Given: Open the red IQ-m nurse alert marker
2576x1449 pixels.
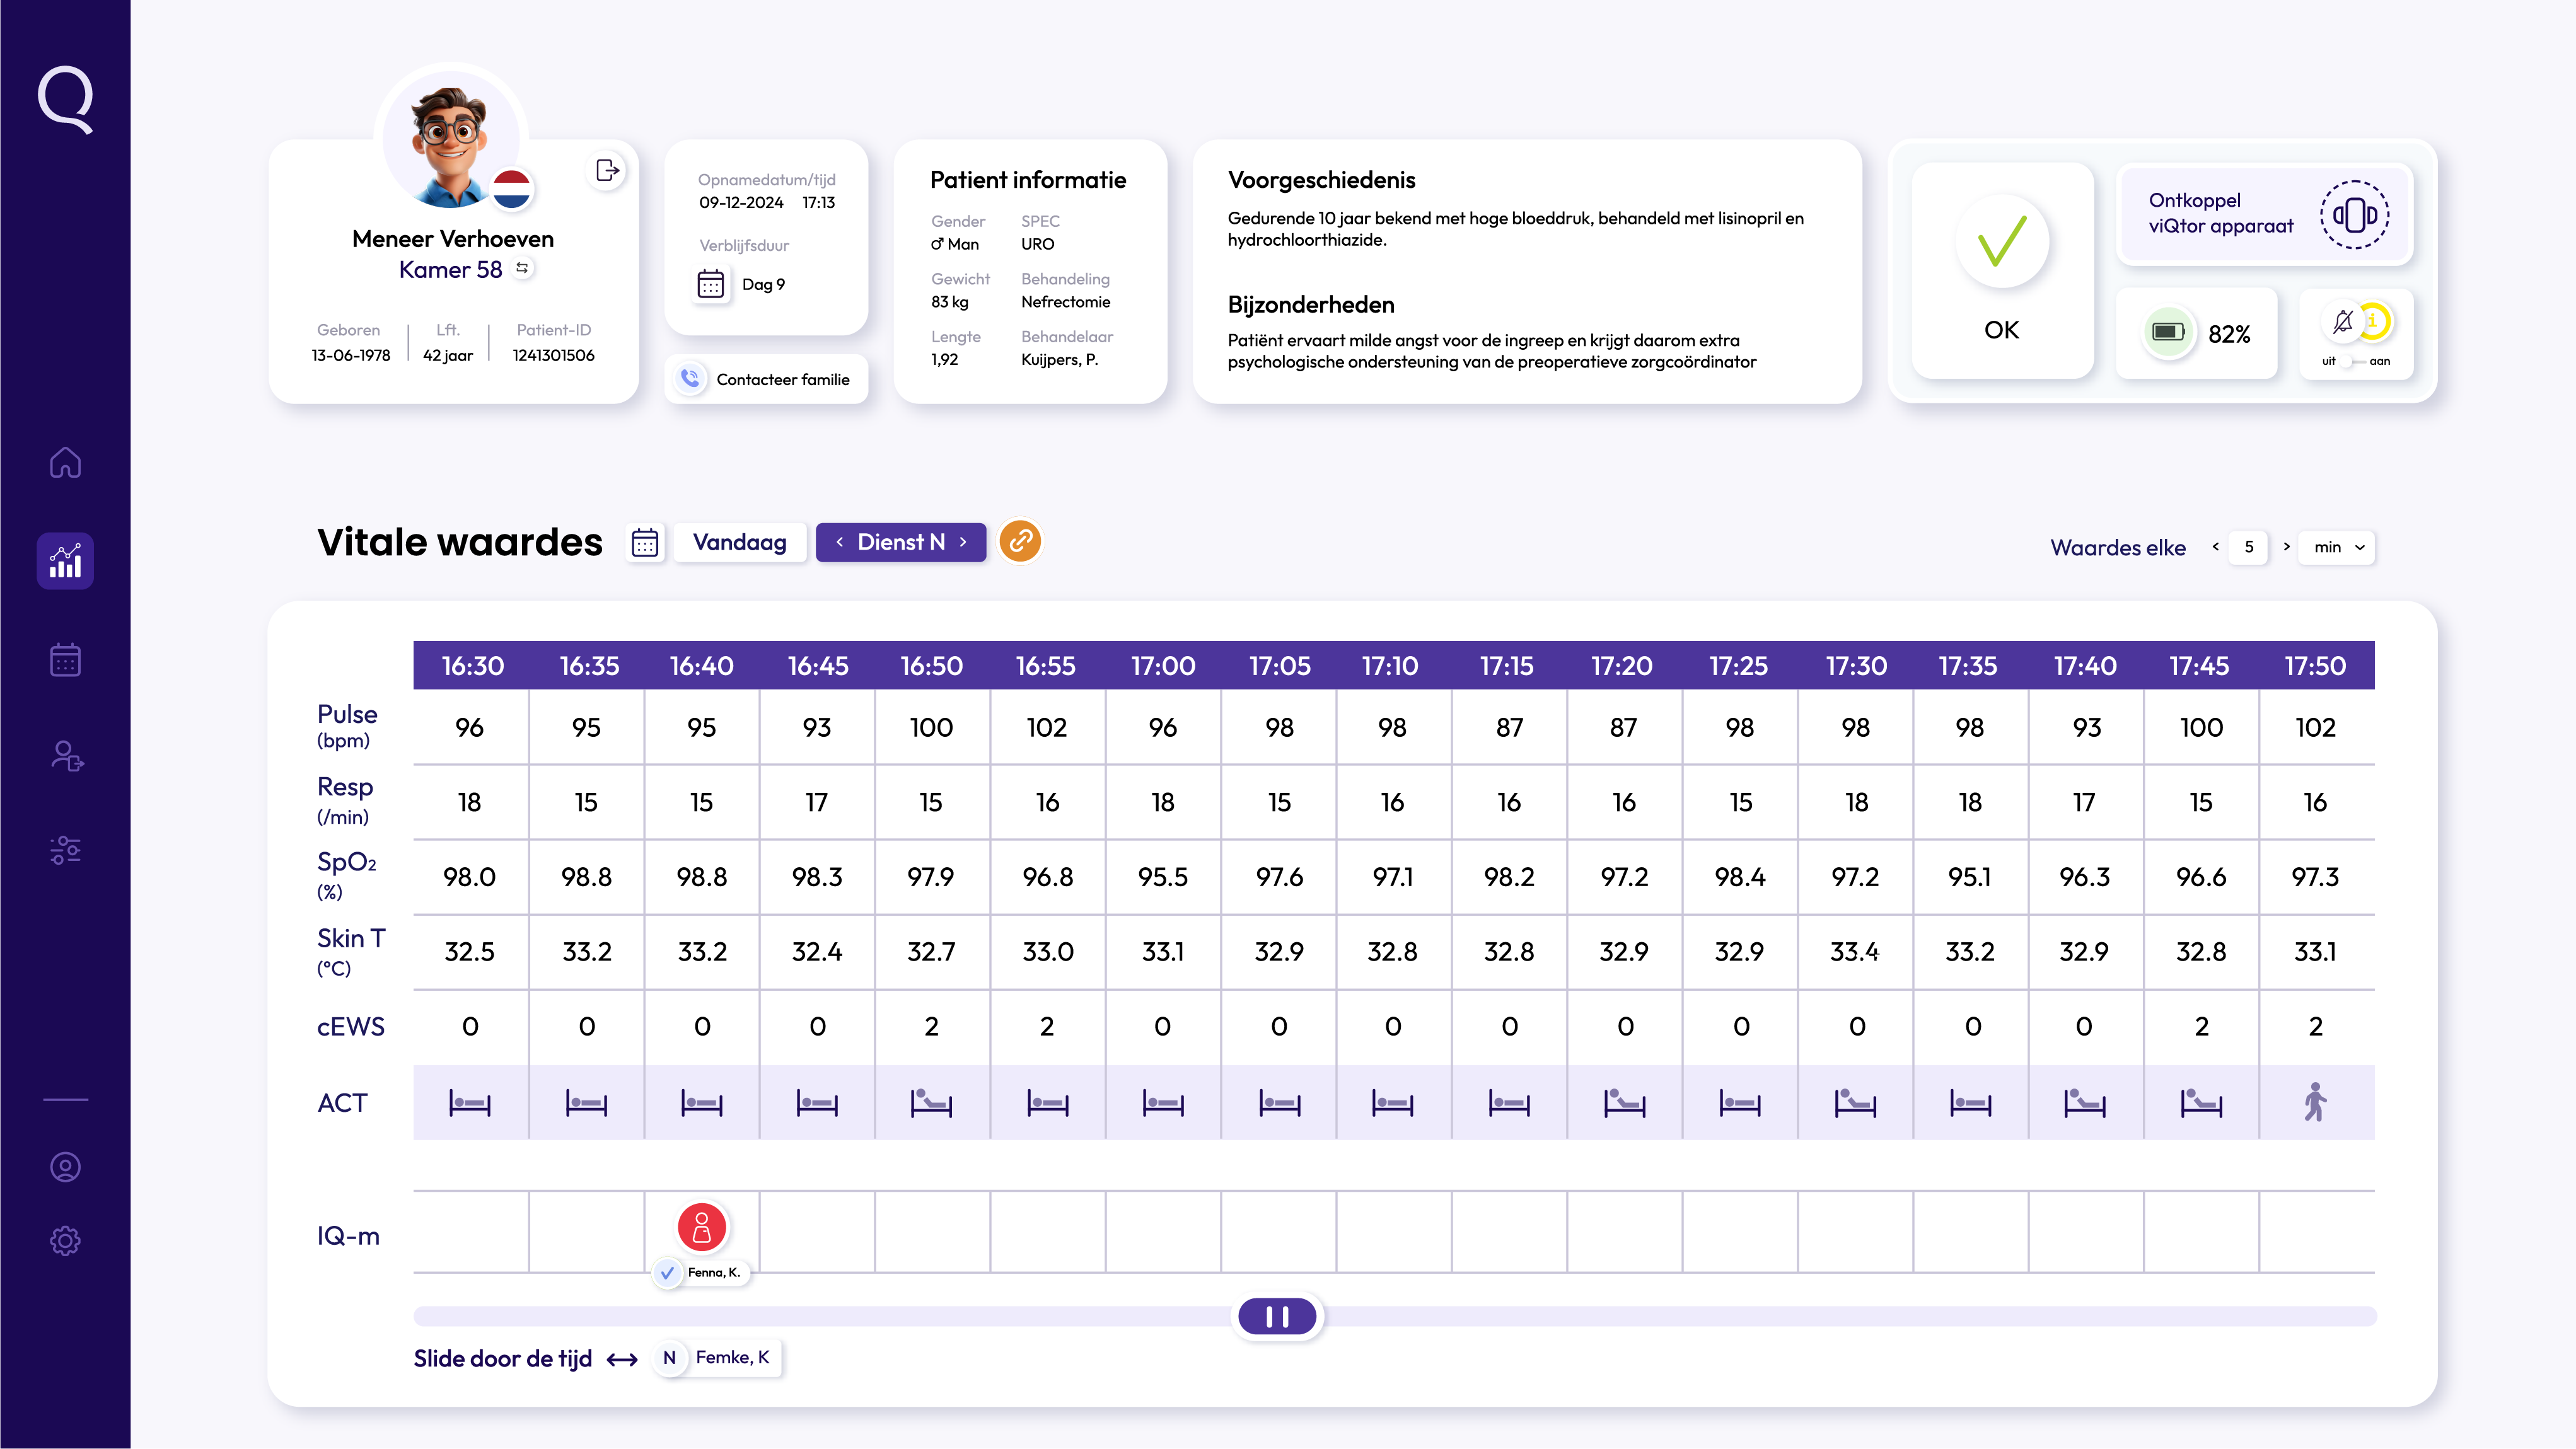Looking at the screenshot, I should coord(701,1226).
